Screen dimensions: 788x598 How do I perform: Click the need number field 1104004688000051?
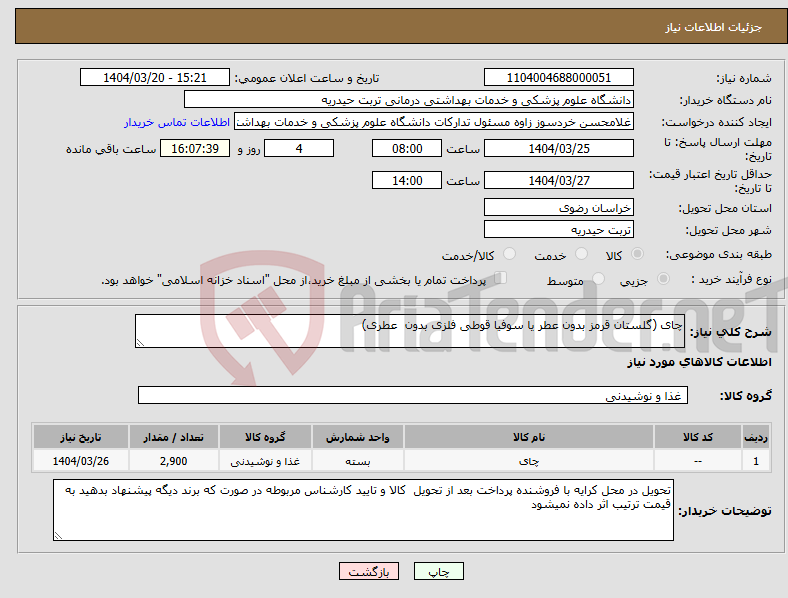pyautogui.click(x=558, y=78)
